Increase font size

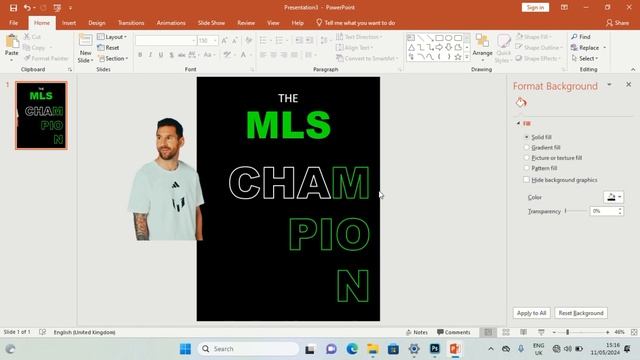click(224, 40)
